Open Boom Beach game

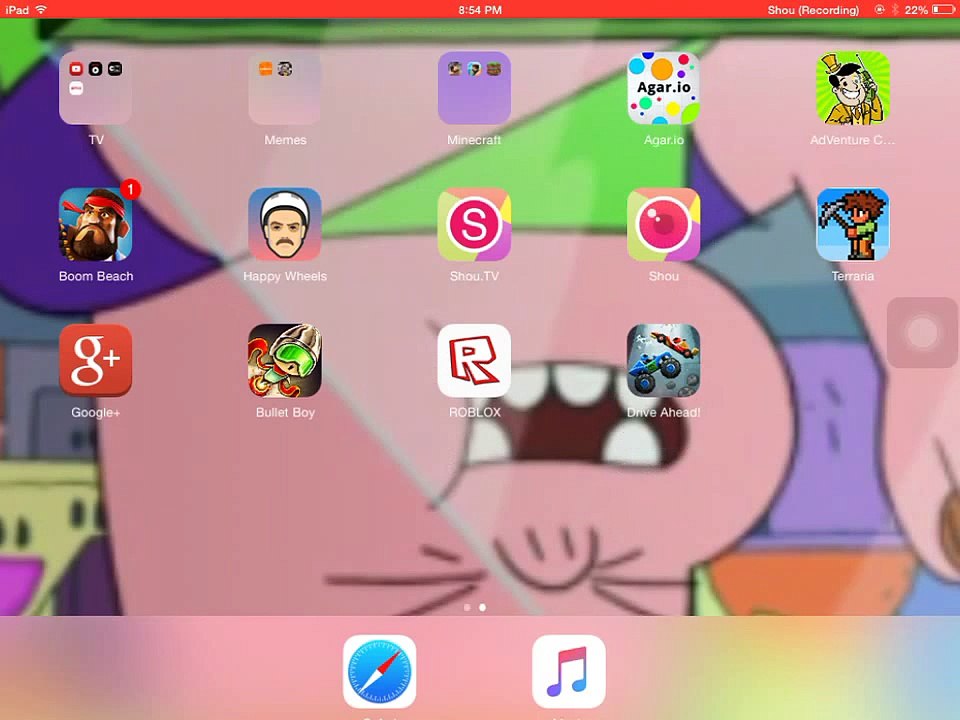pyautogui.click(x=96, y=225)
